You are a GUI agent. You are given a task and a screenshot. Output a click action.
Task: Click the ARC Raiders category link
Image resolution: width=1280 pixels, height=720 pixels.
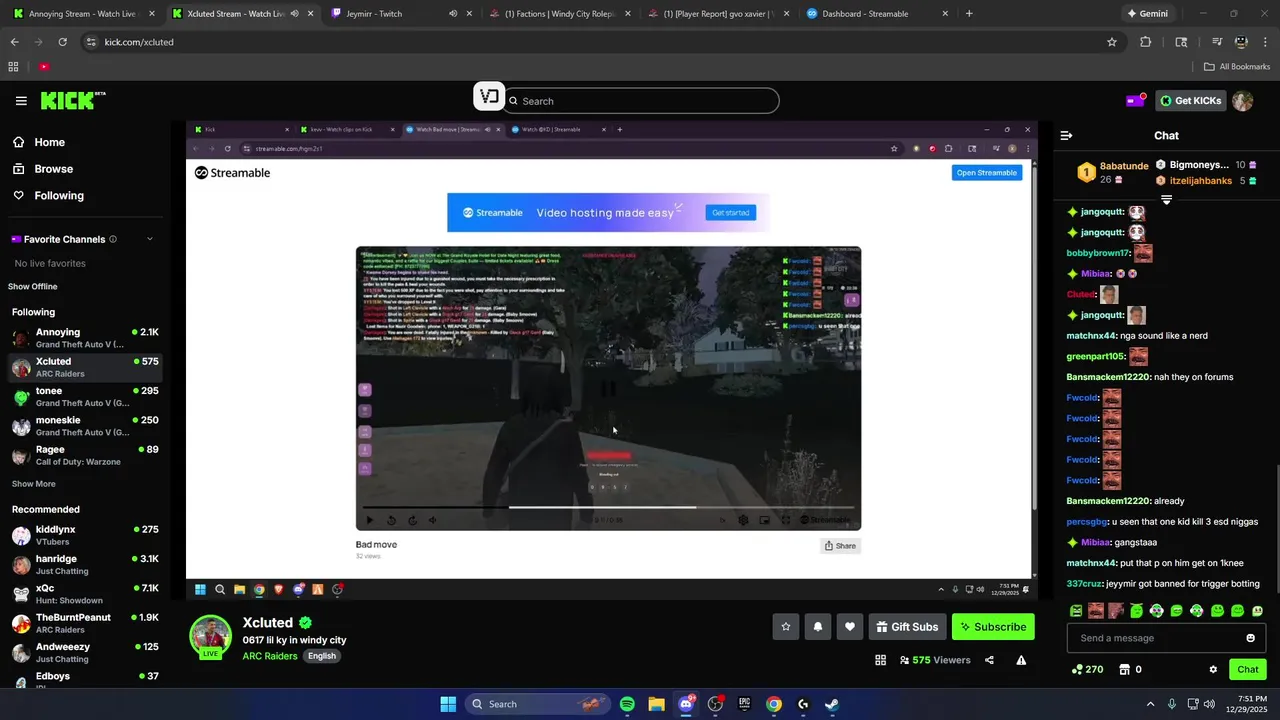[269, 656]
